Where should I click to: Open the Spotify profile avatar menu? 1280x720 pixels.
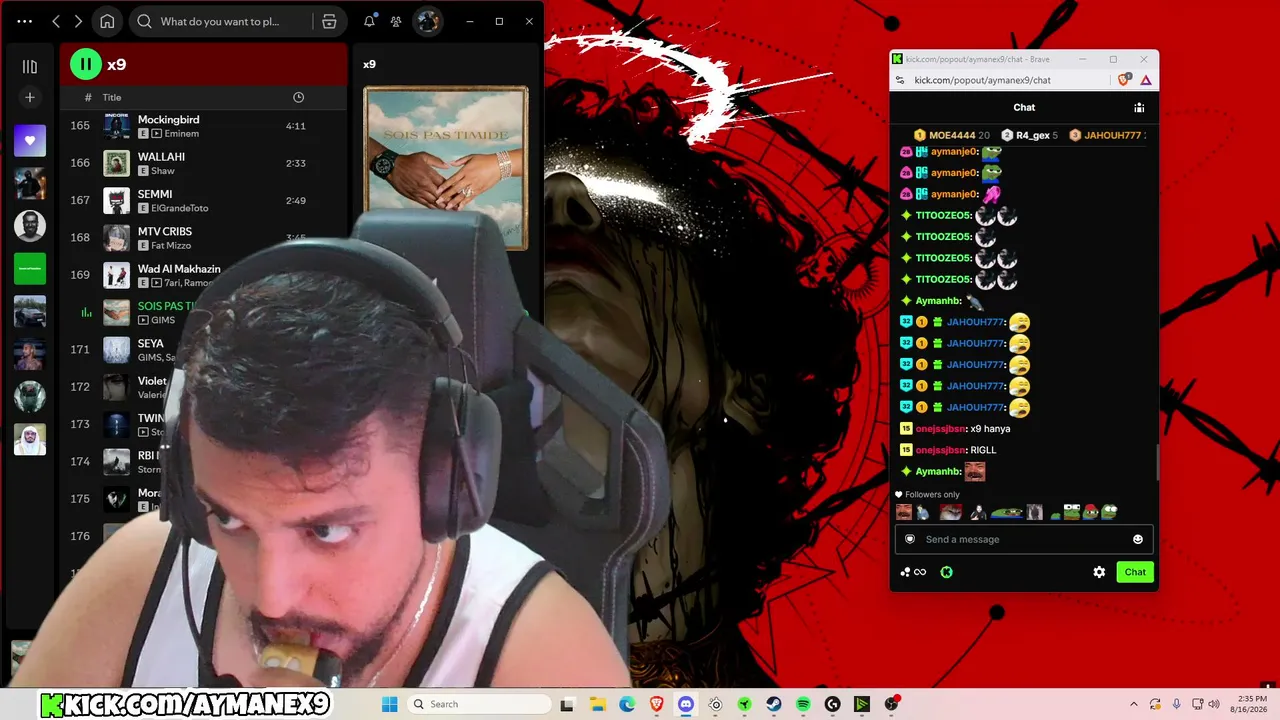(x=428, y=21)
